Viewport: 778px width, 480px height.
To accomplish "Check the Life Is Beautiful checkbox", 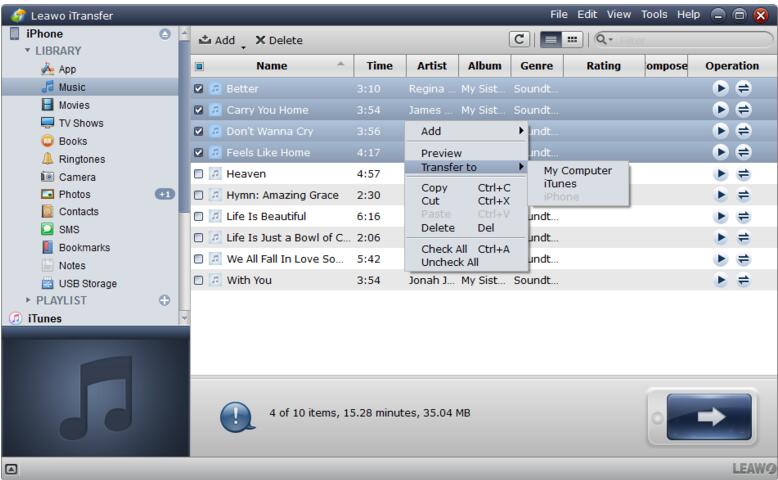I will [x=198, y=217].
